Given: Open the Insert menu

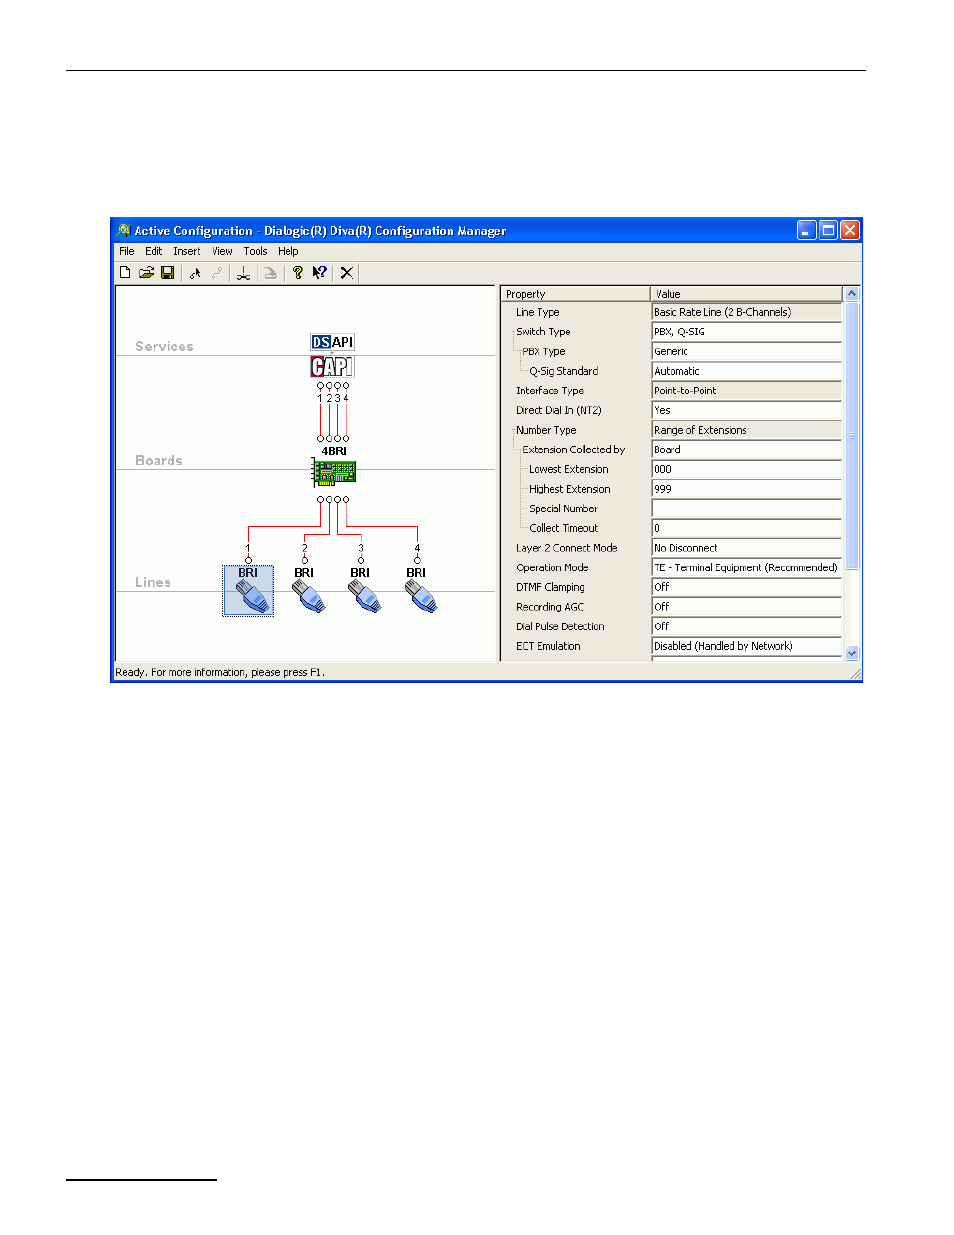Looking at the screenshot, I should pos(187,252).
